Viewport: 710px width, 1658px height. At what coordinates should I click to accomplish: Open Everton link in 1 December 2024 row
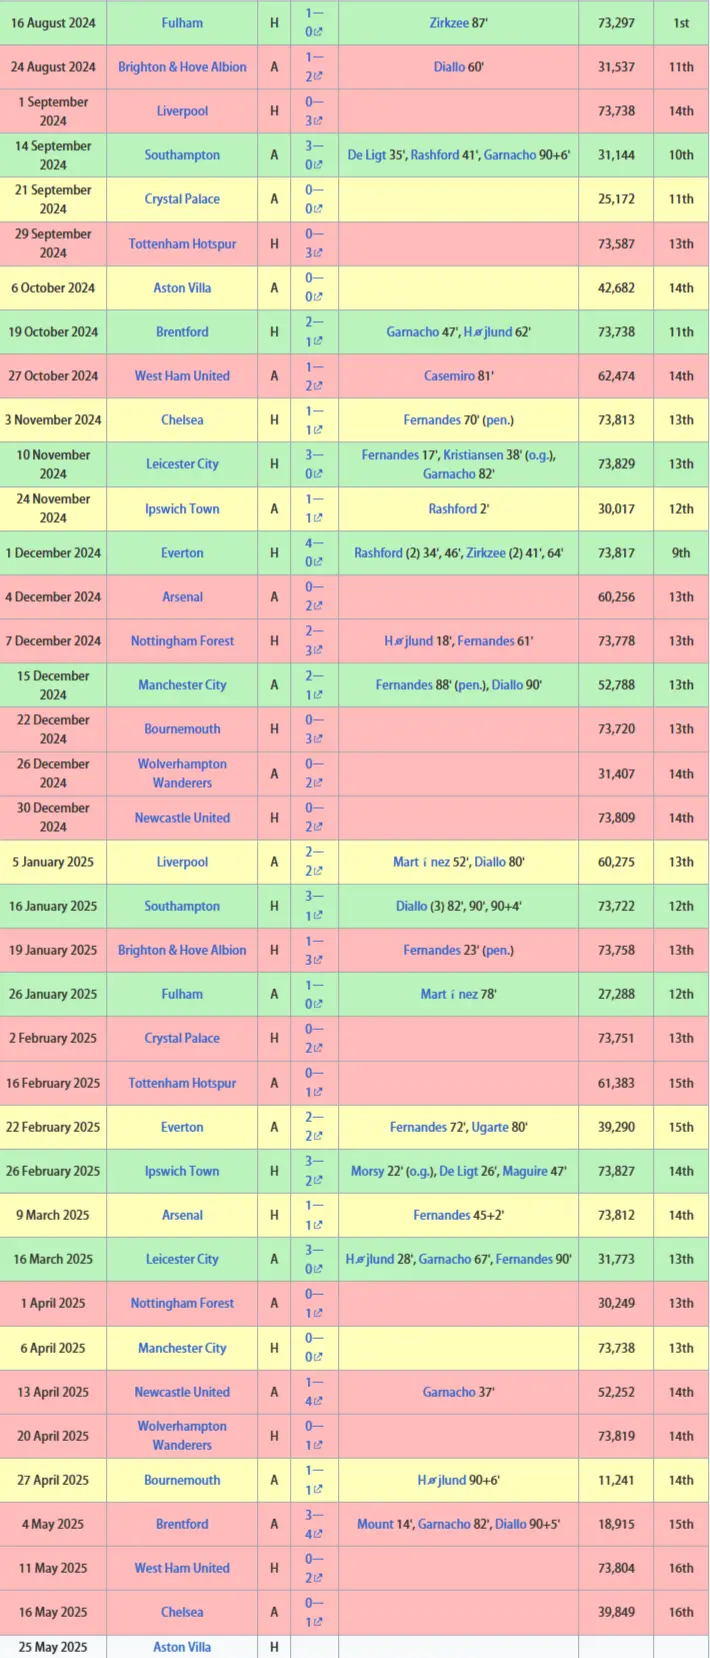pyautogui.click(x=182, y=553)
